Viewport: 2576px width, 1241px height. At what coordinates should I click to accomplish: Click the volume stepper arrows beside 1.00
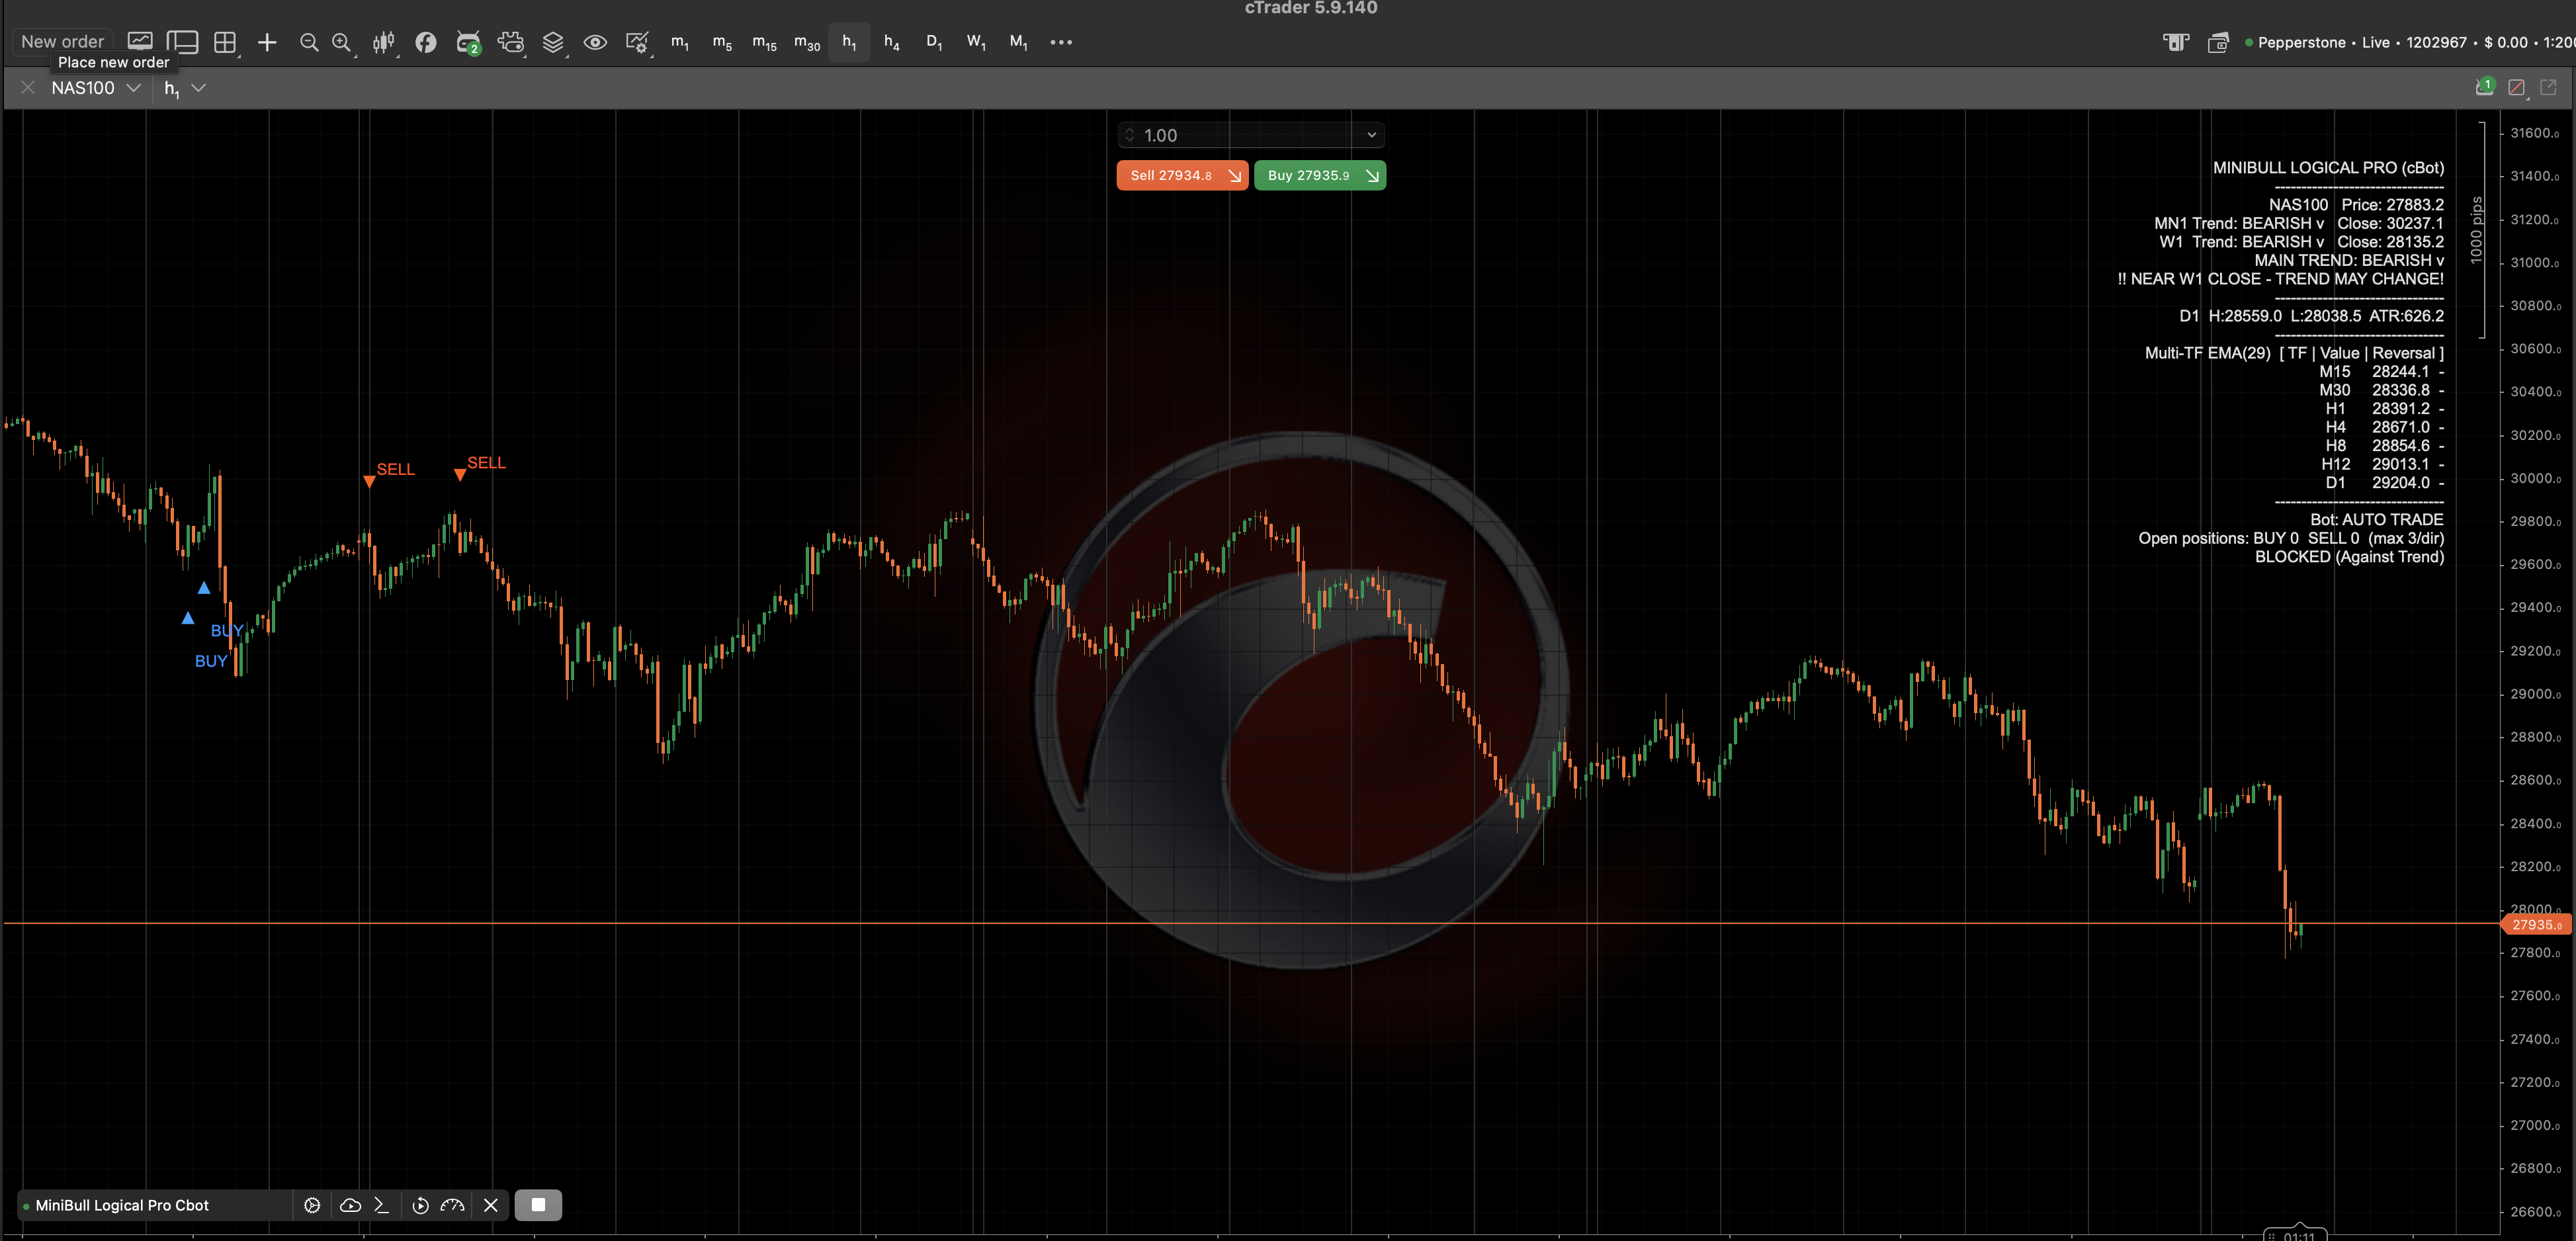pos(1130,135)
